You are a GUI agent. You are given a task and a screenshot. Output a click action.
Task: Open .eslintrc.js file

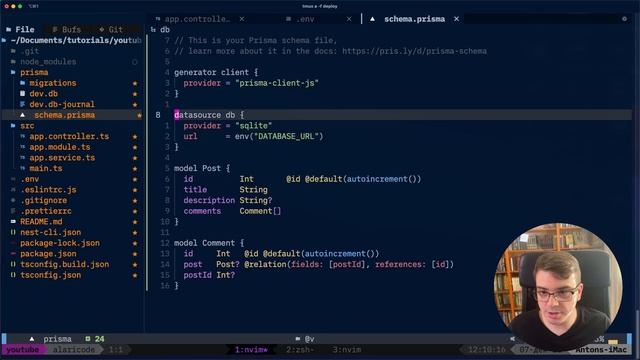(48, 189)
